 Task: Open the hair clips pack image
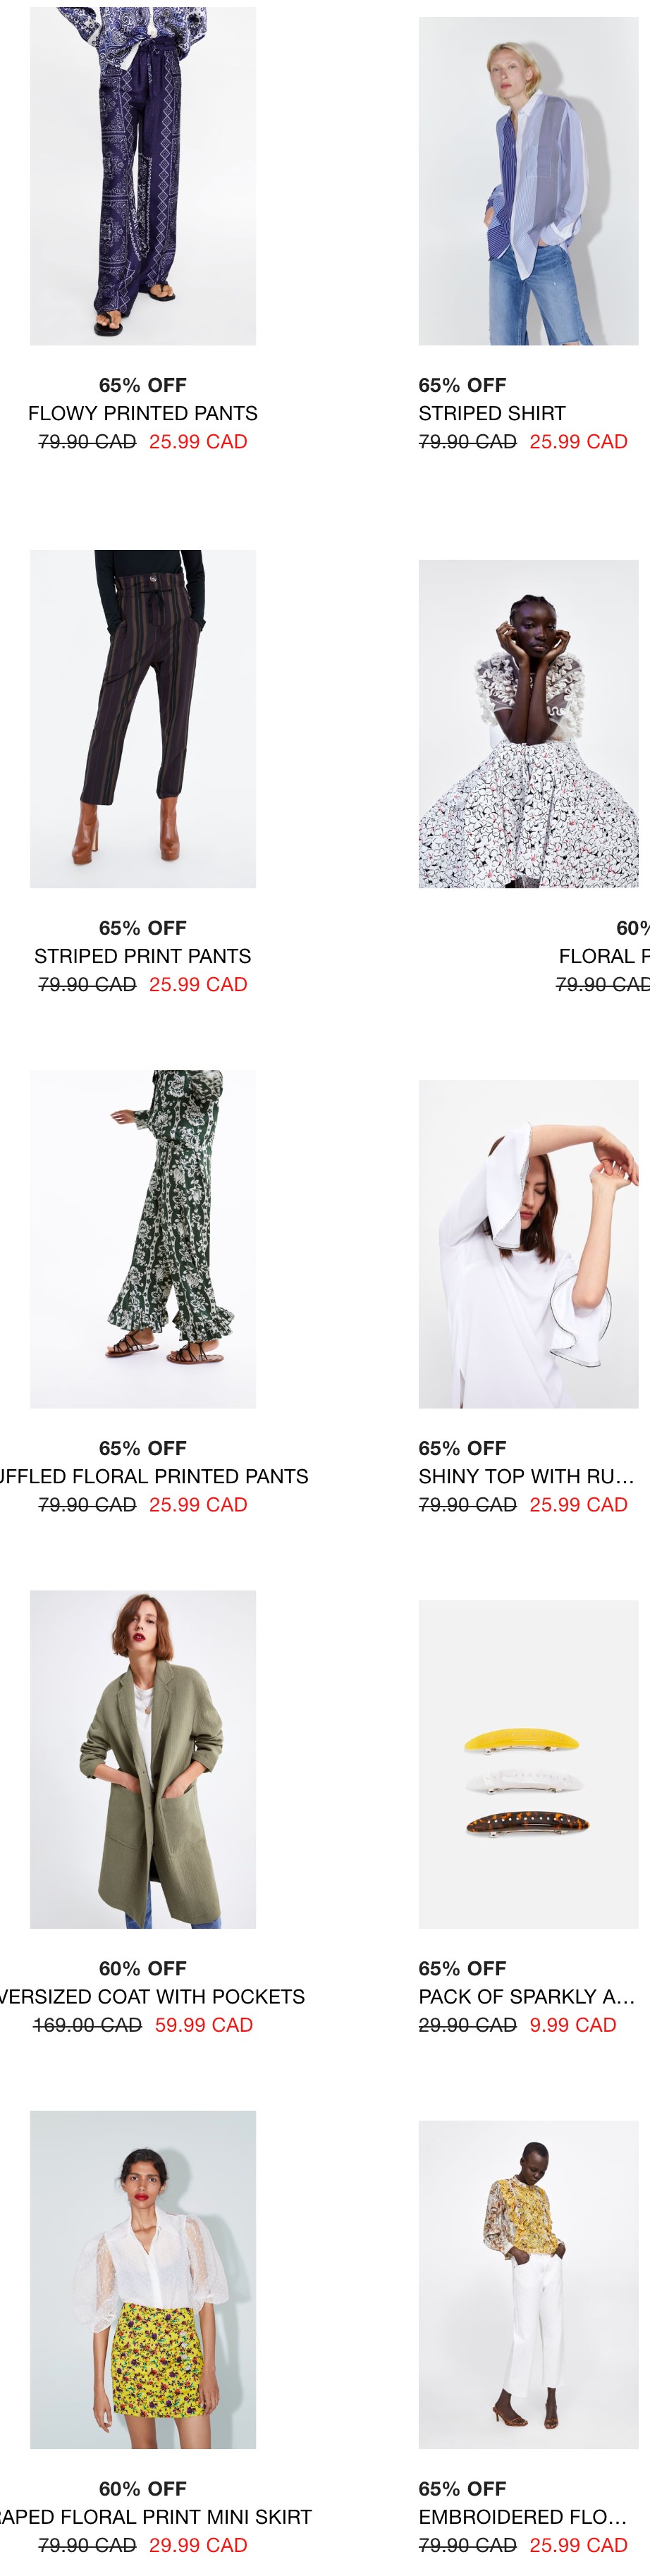click(528, 1764)
